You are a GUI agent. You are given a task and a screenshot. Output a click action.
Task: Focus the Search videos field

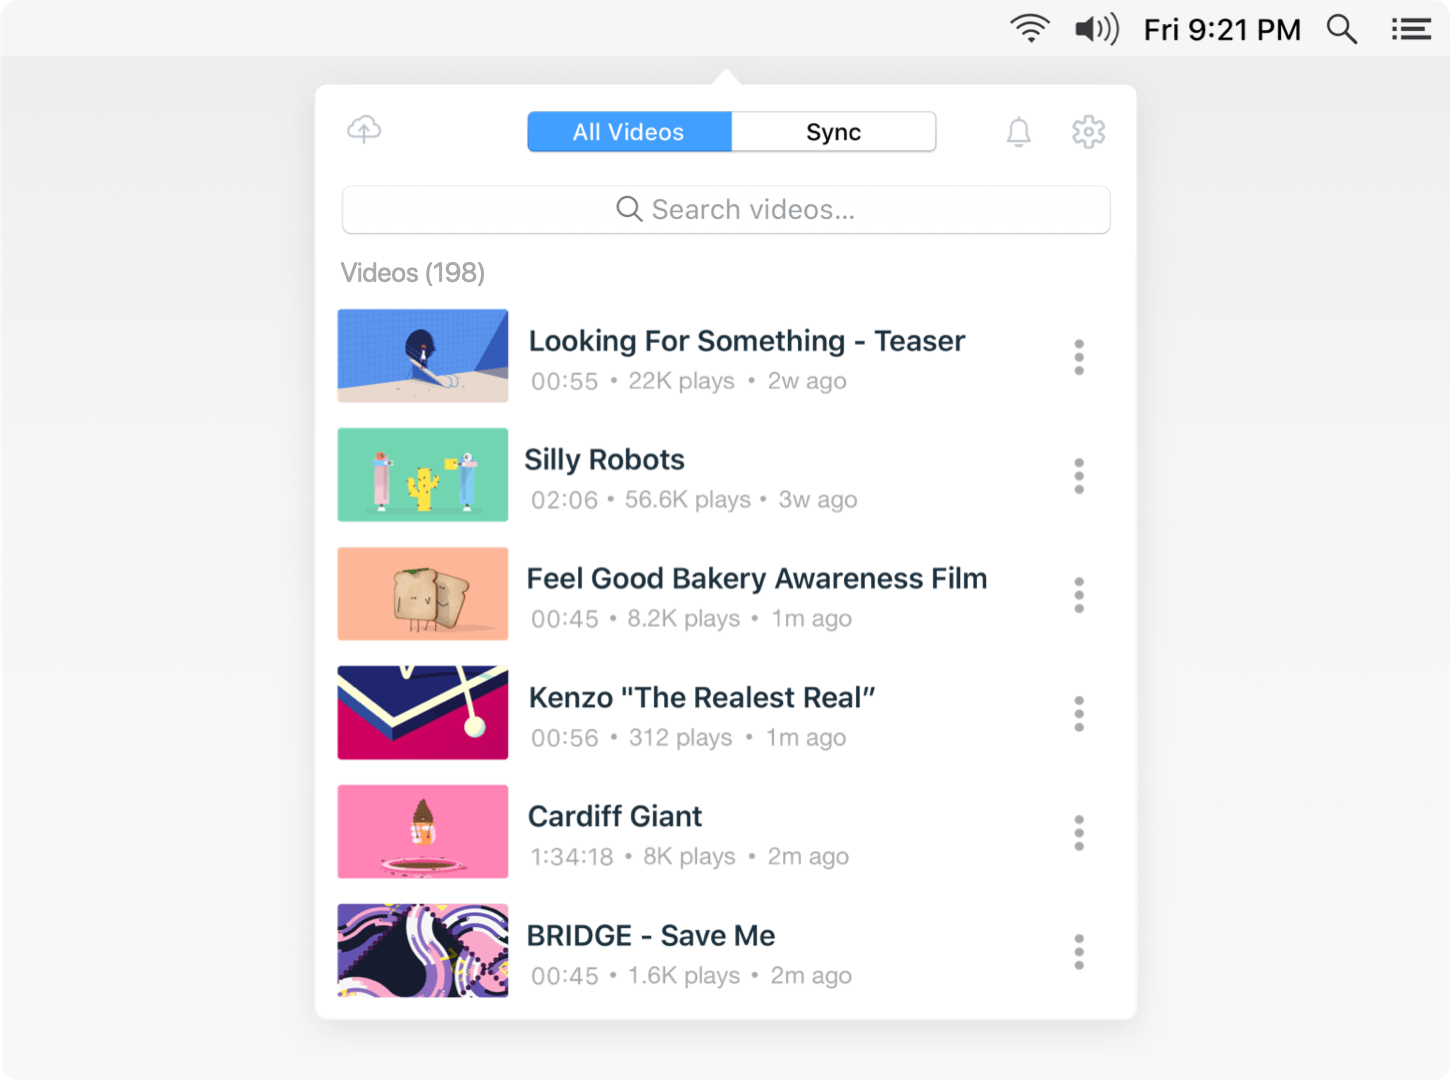(x=726, y=210)
